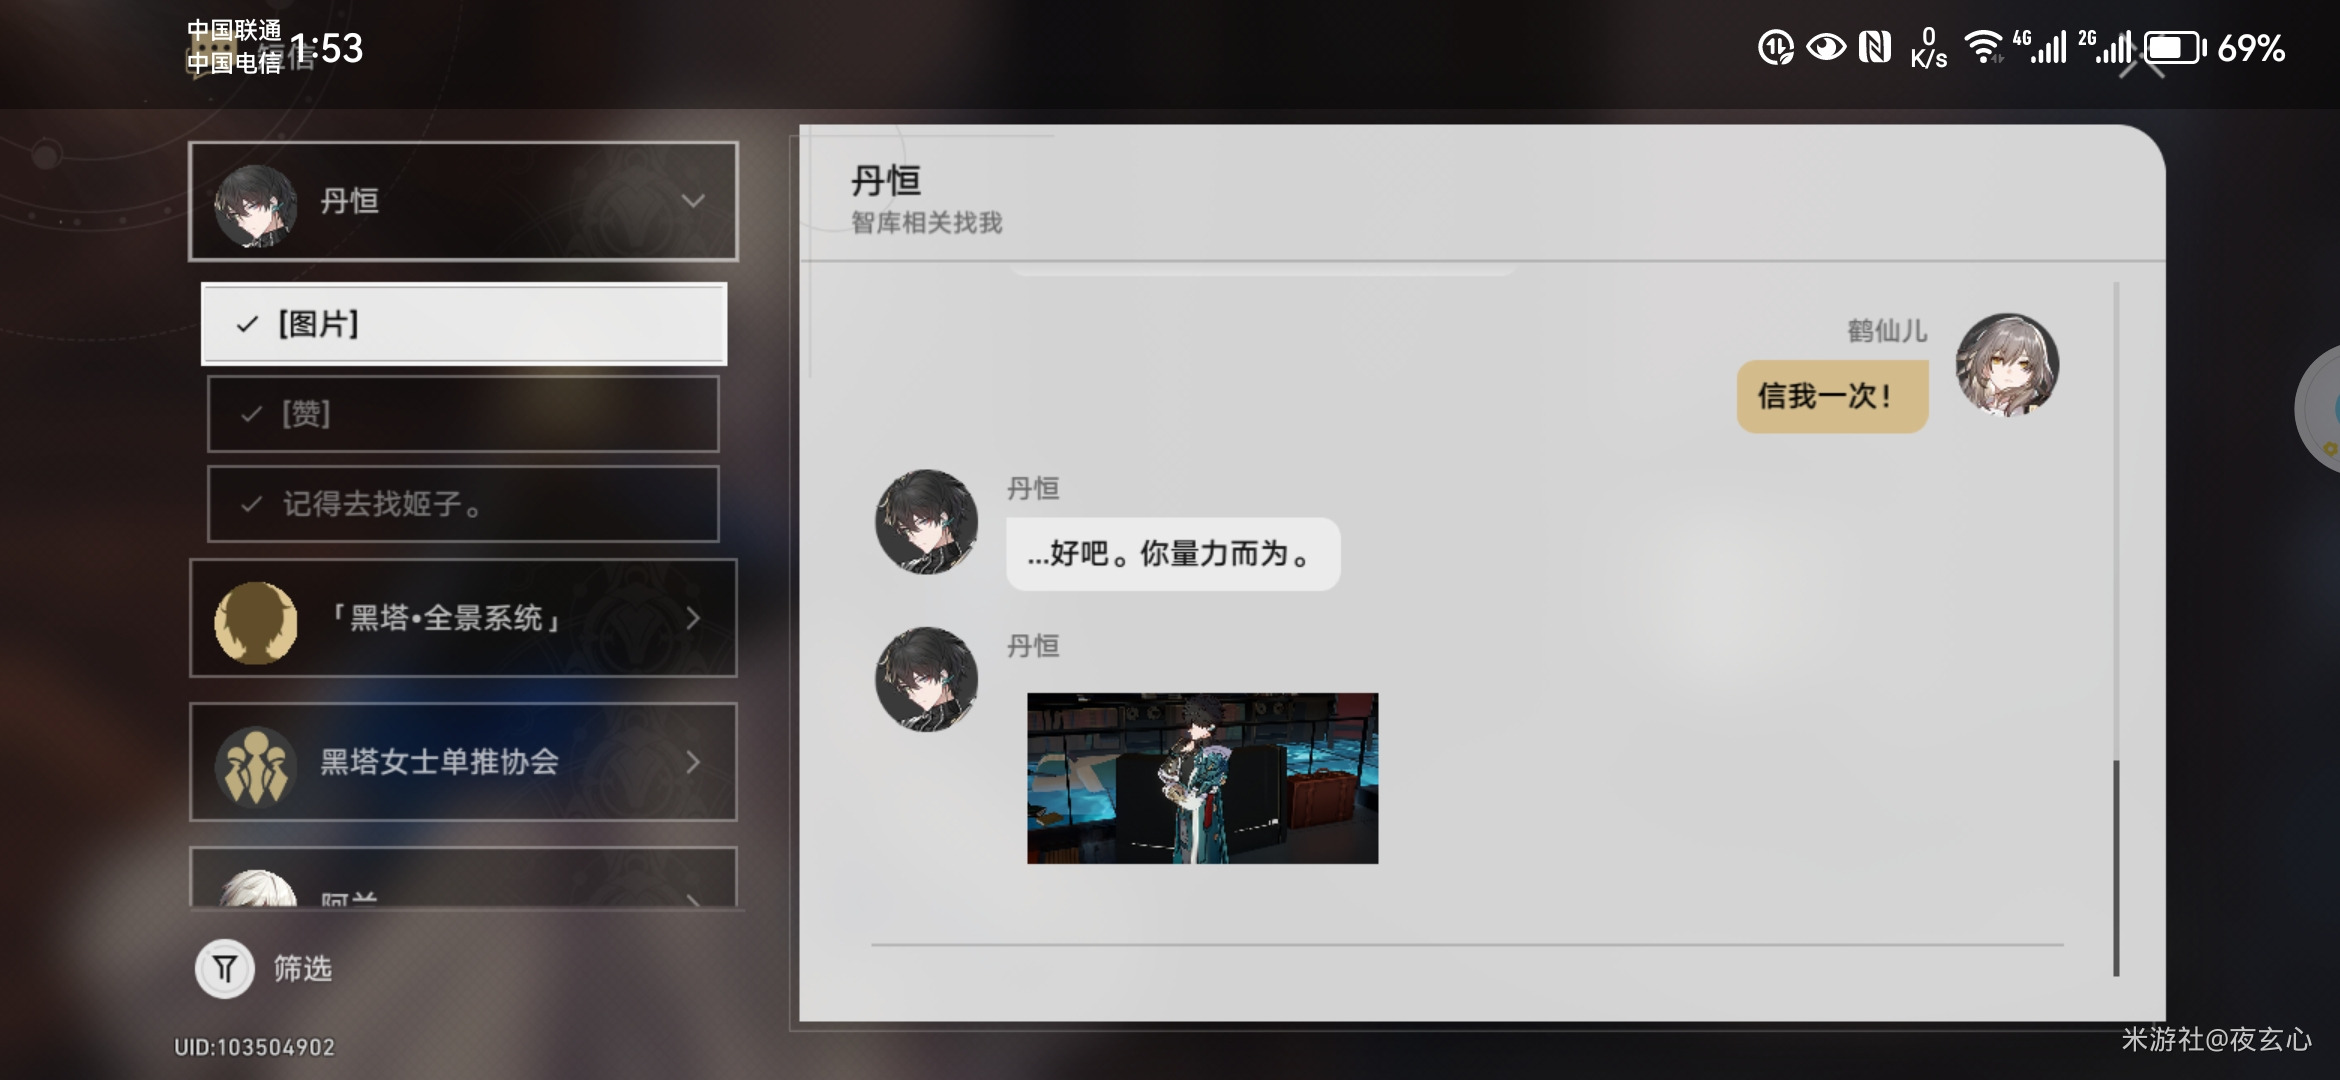Expand the 「黑塔•全景系统」 chevron
The height and width of the screenshot is (1080, 2340).
(693, 619)
